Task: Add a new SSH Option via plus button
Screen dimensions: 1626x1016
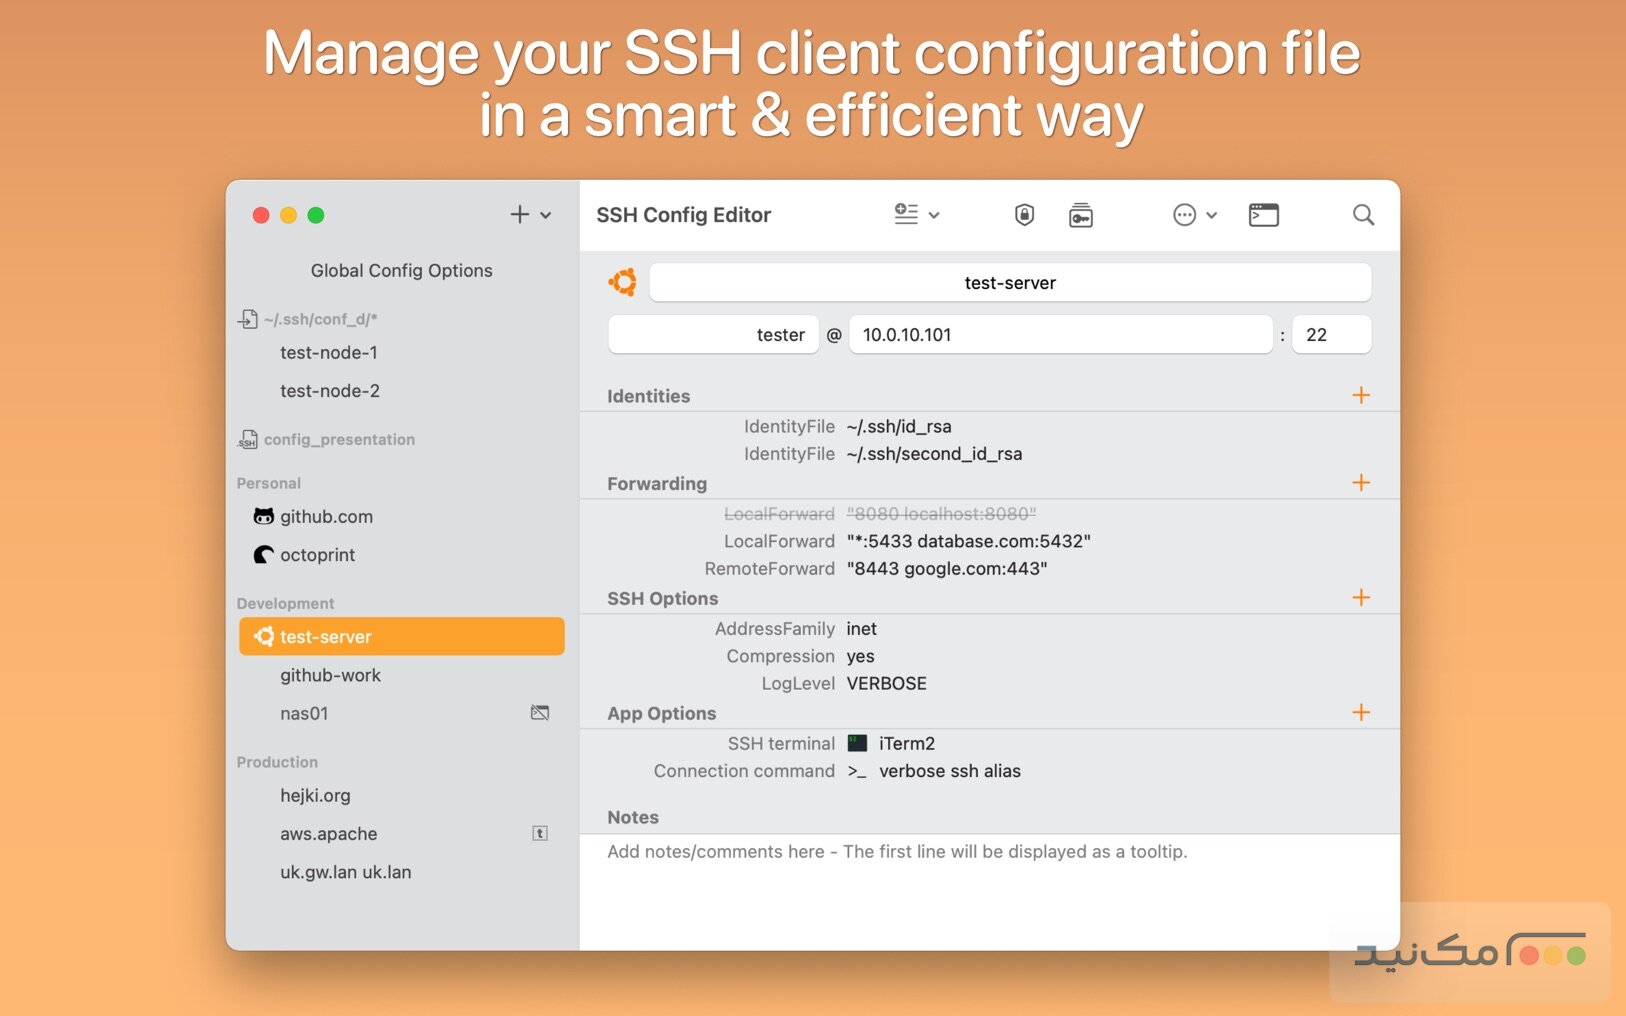Action: click(x=1360, y=597)
